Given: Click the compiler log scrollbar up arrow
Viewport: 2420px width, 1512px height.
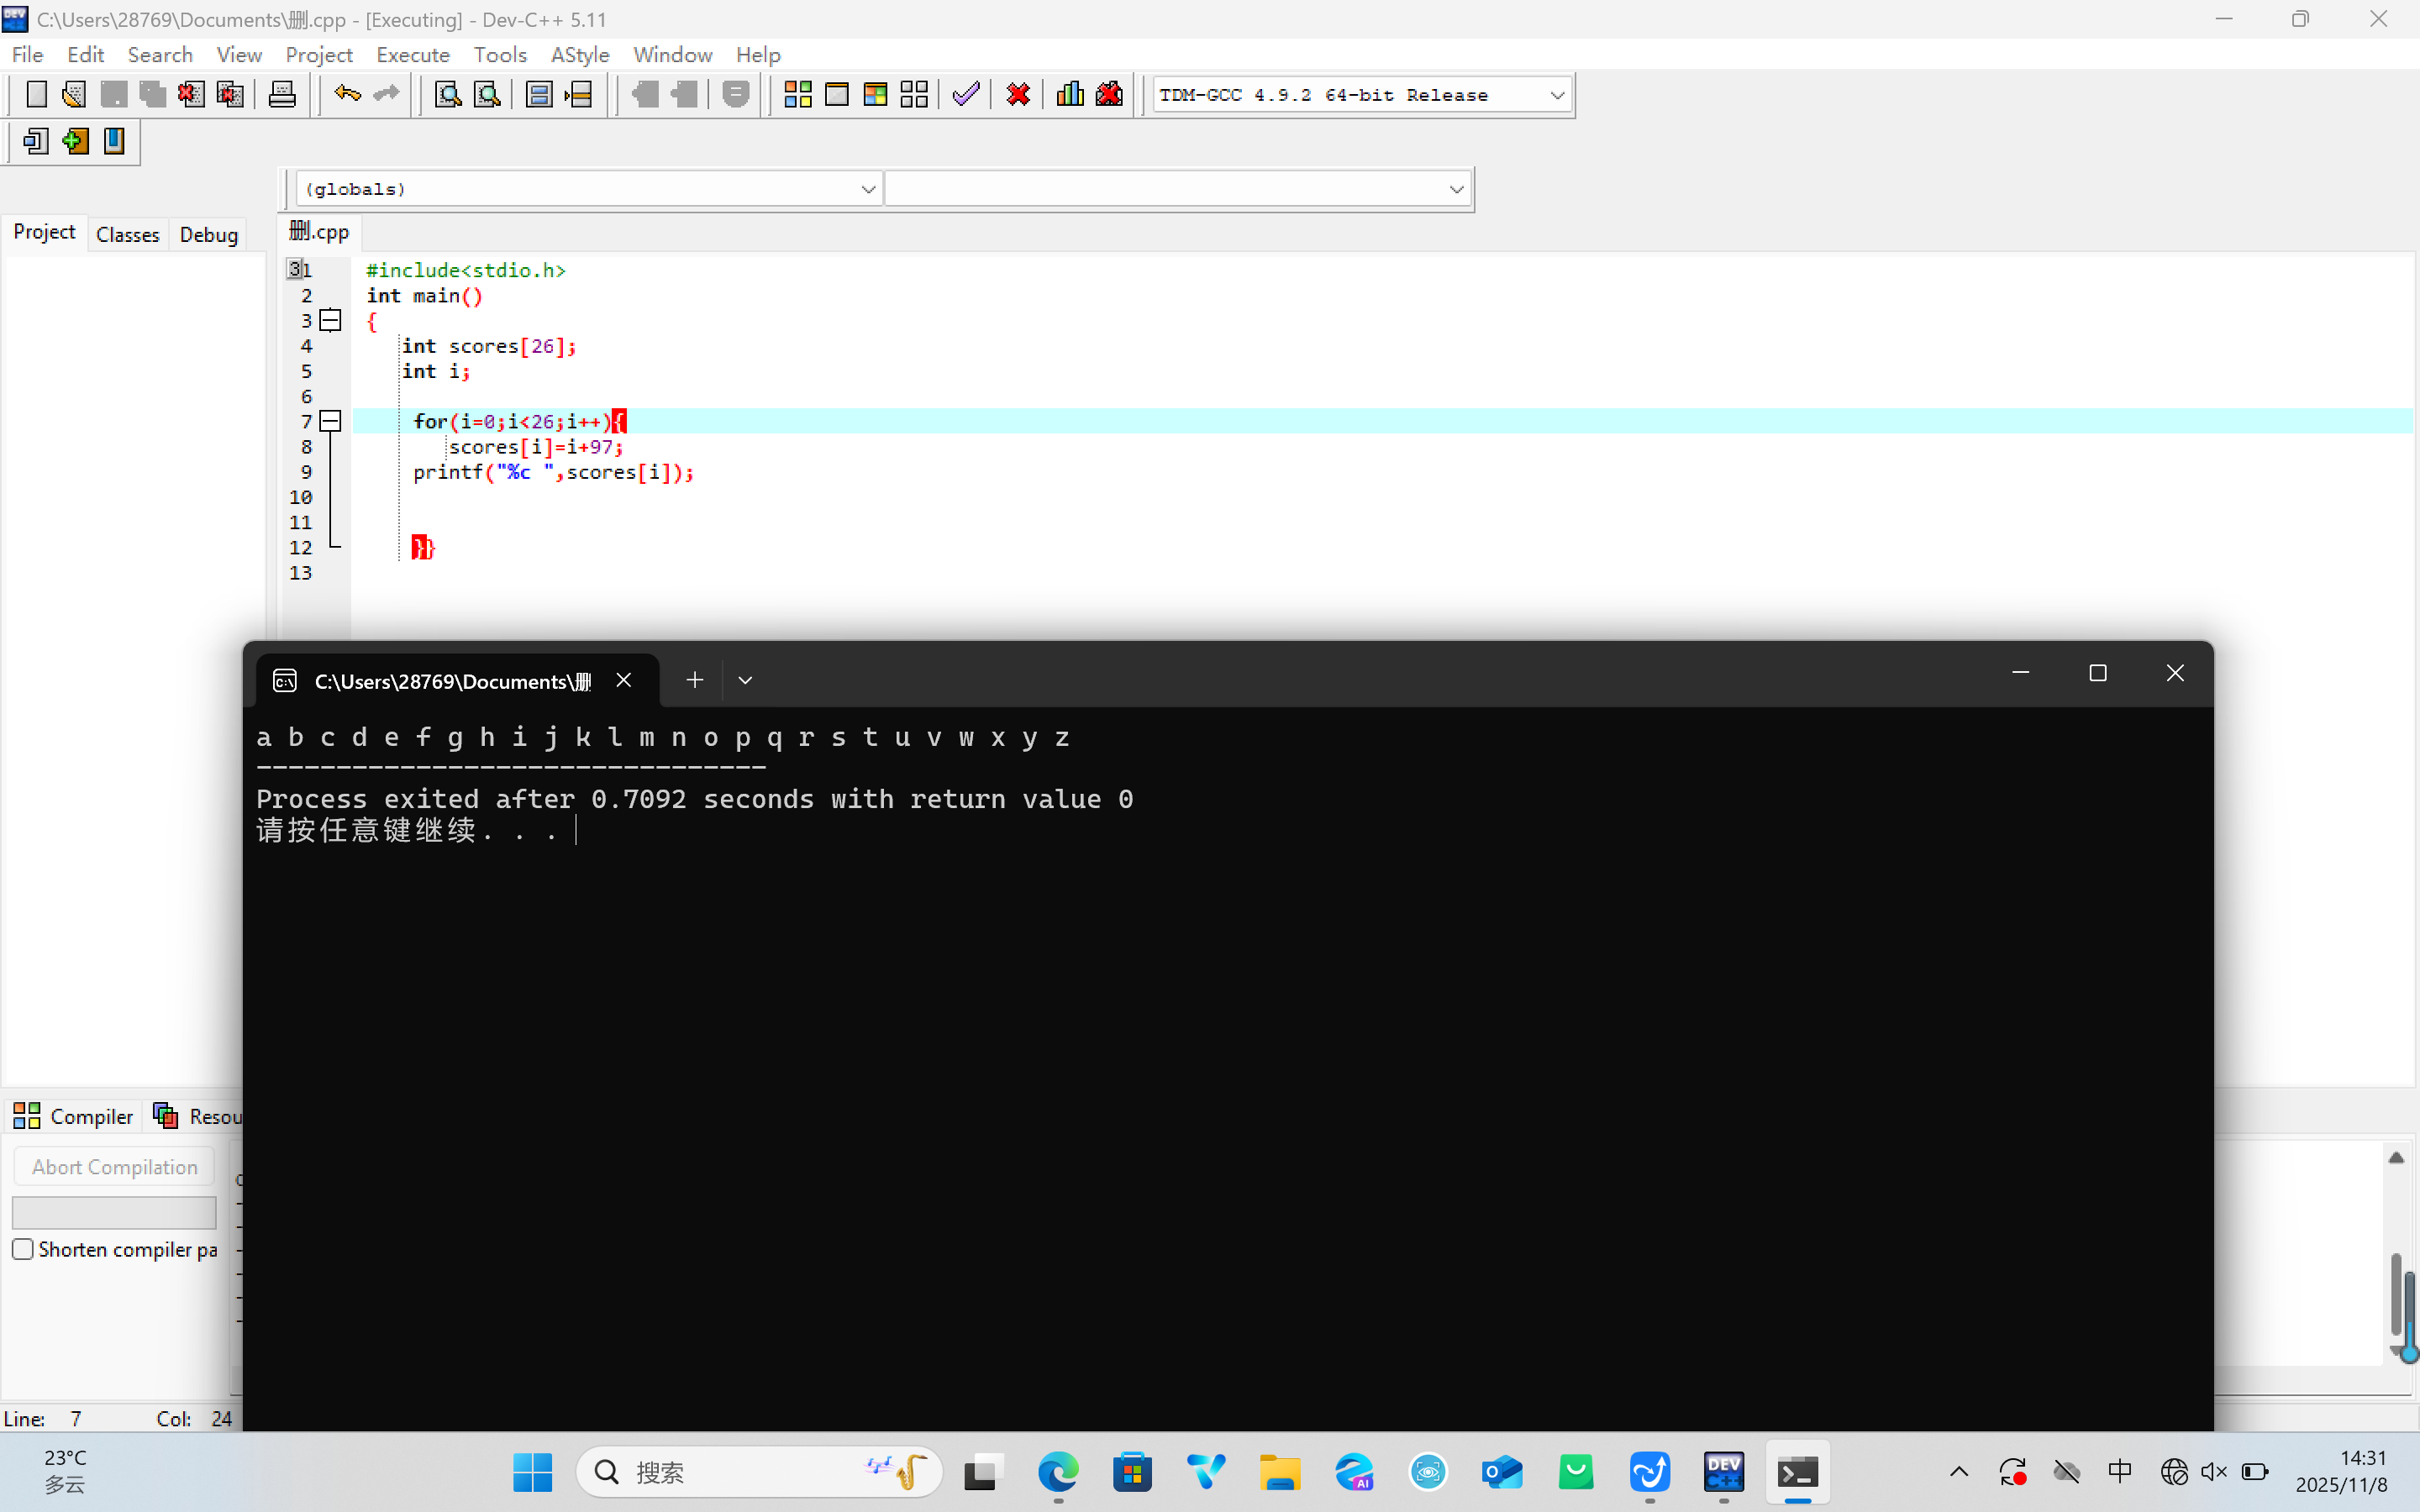Looking at the screenshot, I should [x=2396, y=1157].
